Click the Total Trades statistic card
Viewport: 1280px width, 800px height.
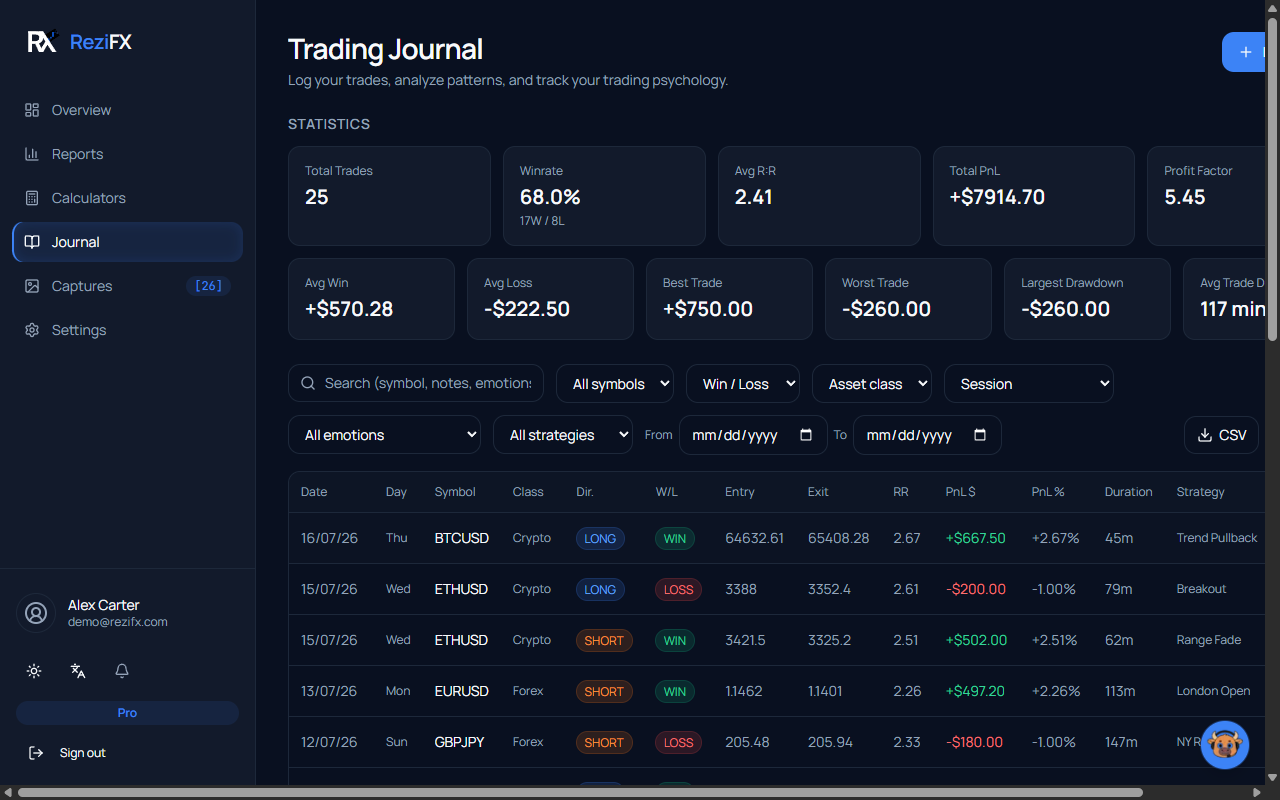[389, 196]
